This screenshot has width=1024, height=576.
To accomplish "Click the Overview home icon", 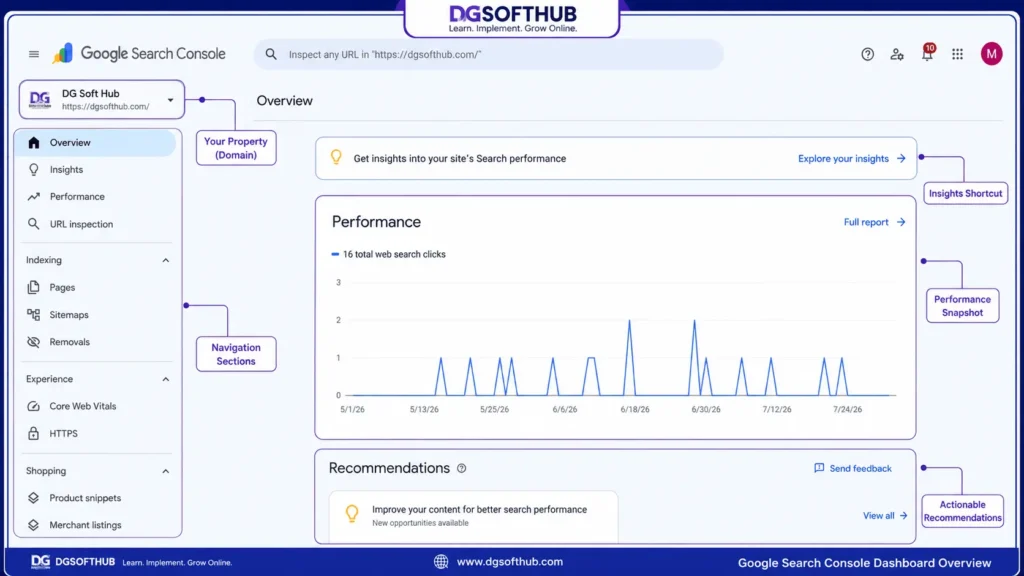I will [34, 142].
